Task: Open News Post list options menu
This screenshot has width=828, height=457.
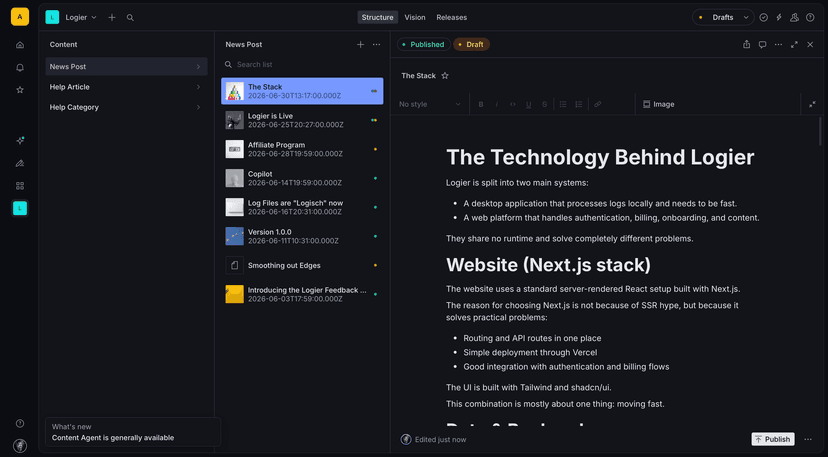Action: 377,44
